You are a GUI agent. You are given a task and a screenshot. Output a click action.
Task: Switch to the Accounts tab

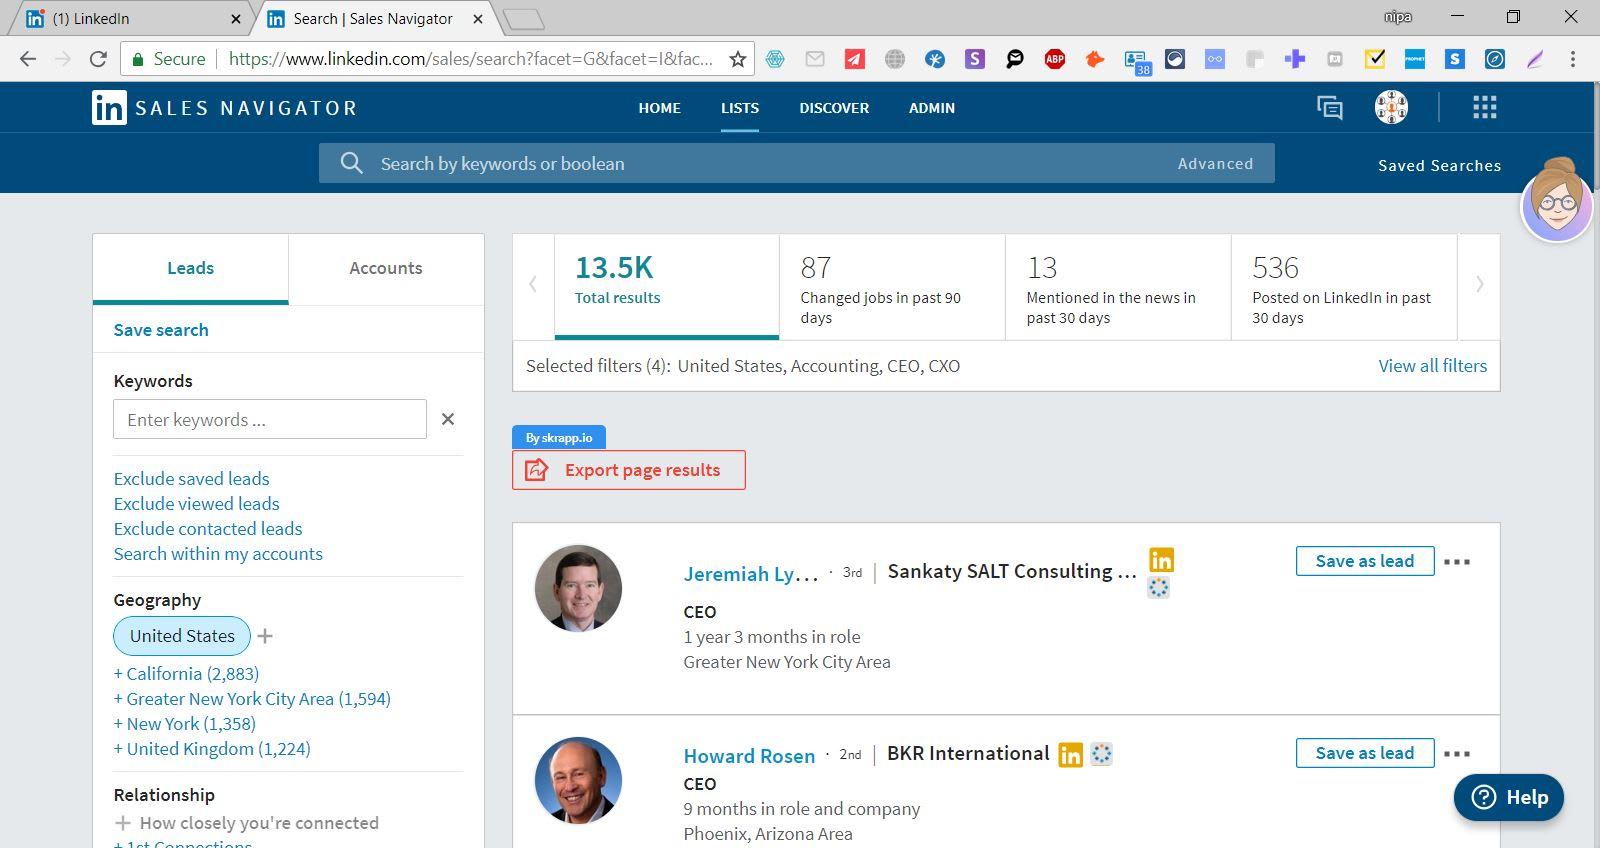tap(386, 268)
